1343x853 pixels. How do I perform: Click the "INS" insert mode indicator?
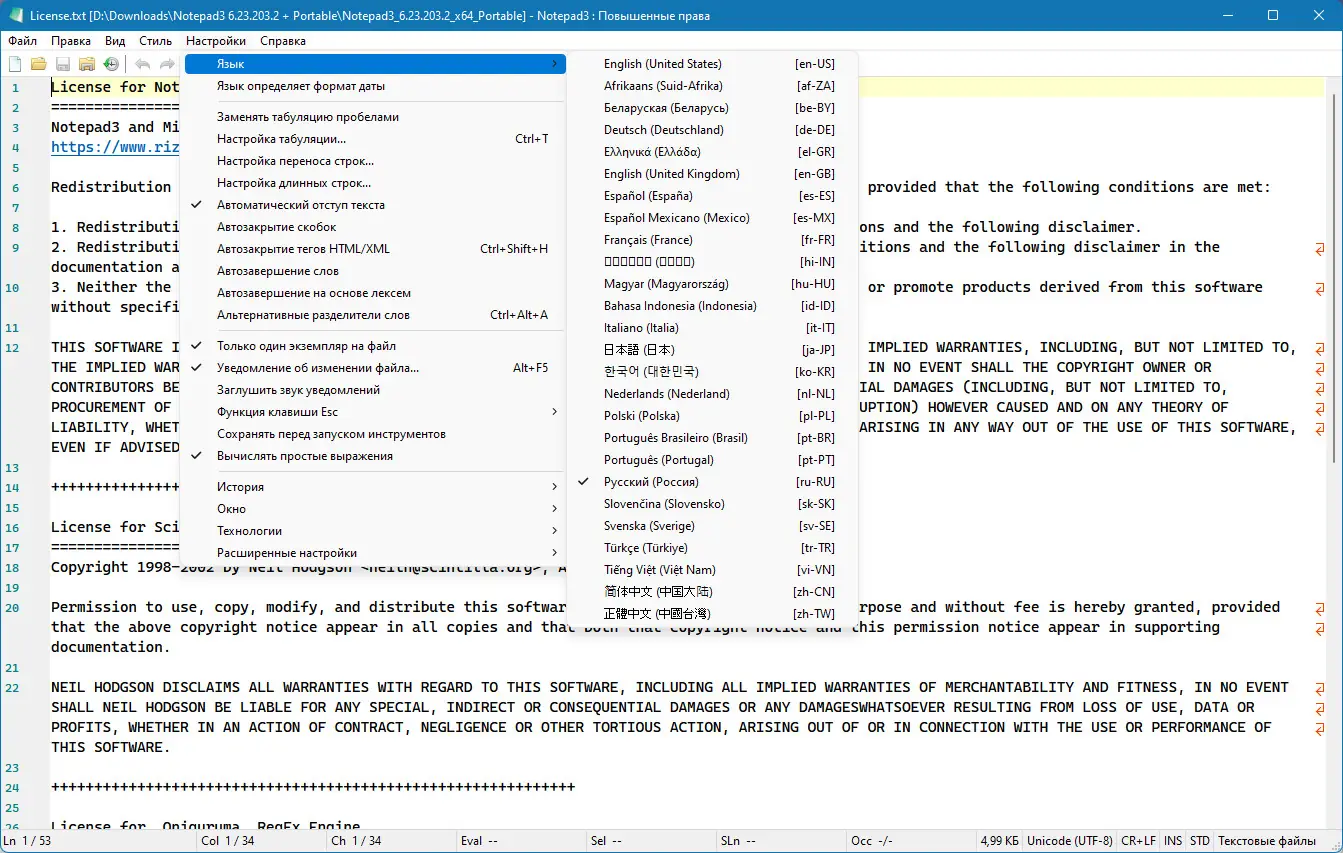tap(1173, 841)
